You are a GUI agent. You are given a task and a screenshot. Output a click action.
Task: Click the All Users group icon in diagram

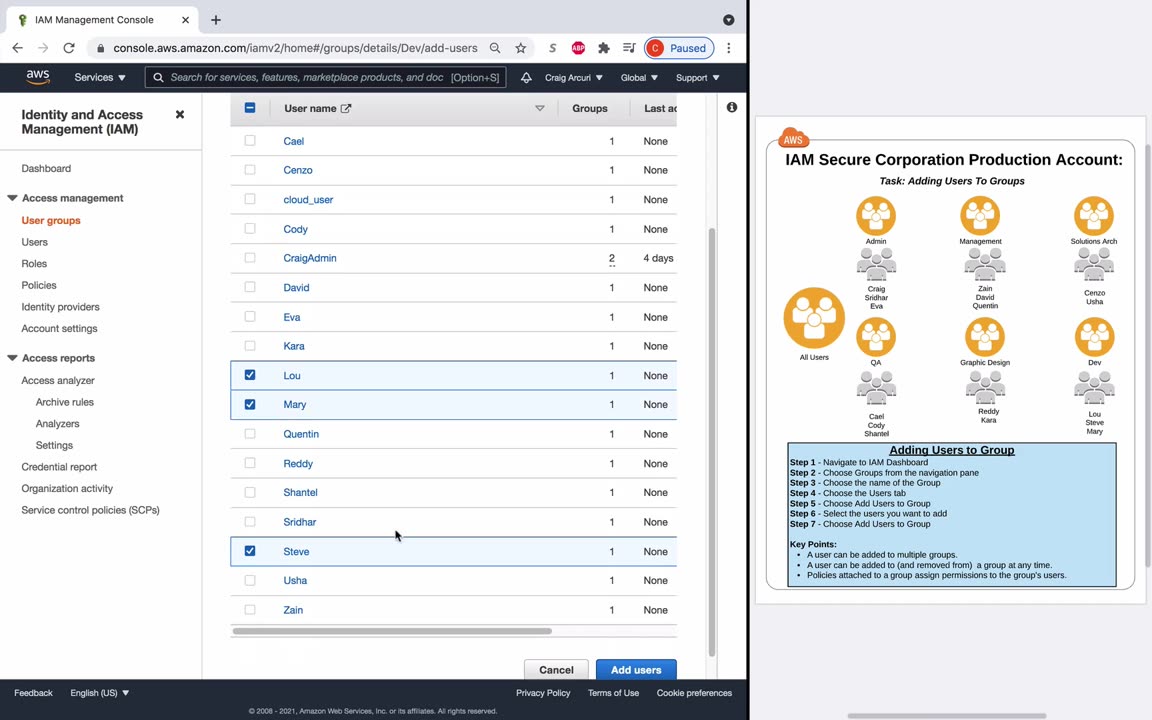814,317
